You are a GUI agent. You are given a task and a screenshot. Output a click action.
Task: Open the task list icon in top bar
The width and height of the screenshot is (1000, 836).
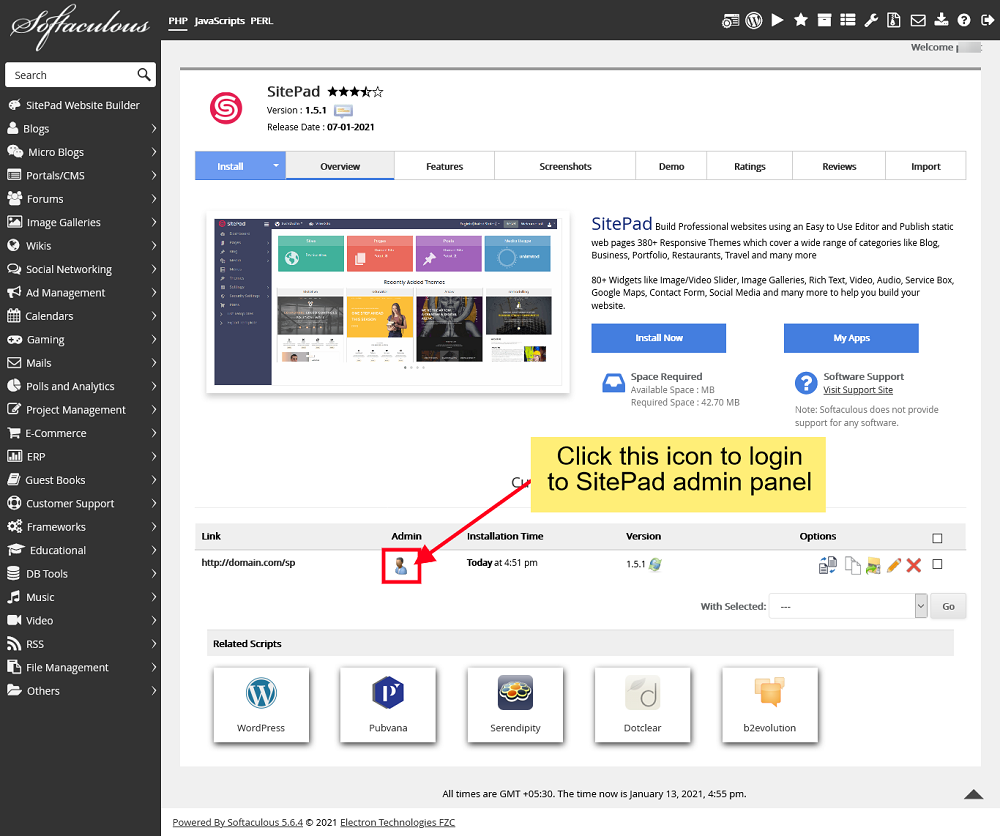848,20
